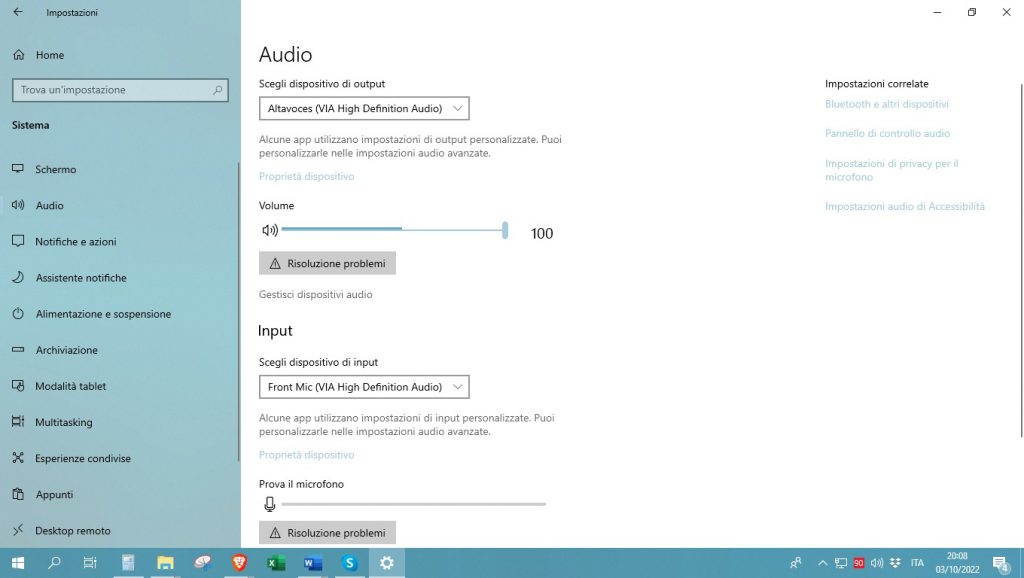Click the back arrow in Impostazioni

[x=17, y=13]
